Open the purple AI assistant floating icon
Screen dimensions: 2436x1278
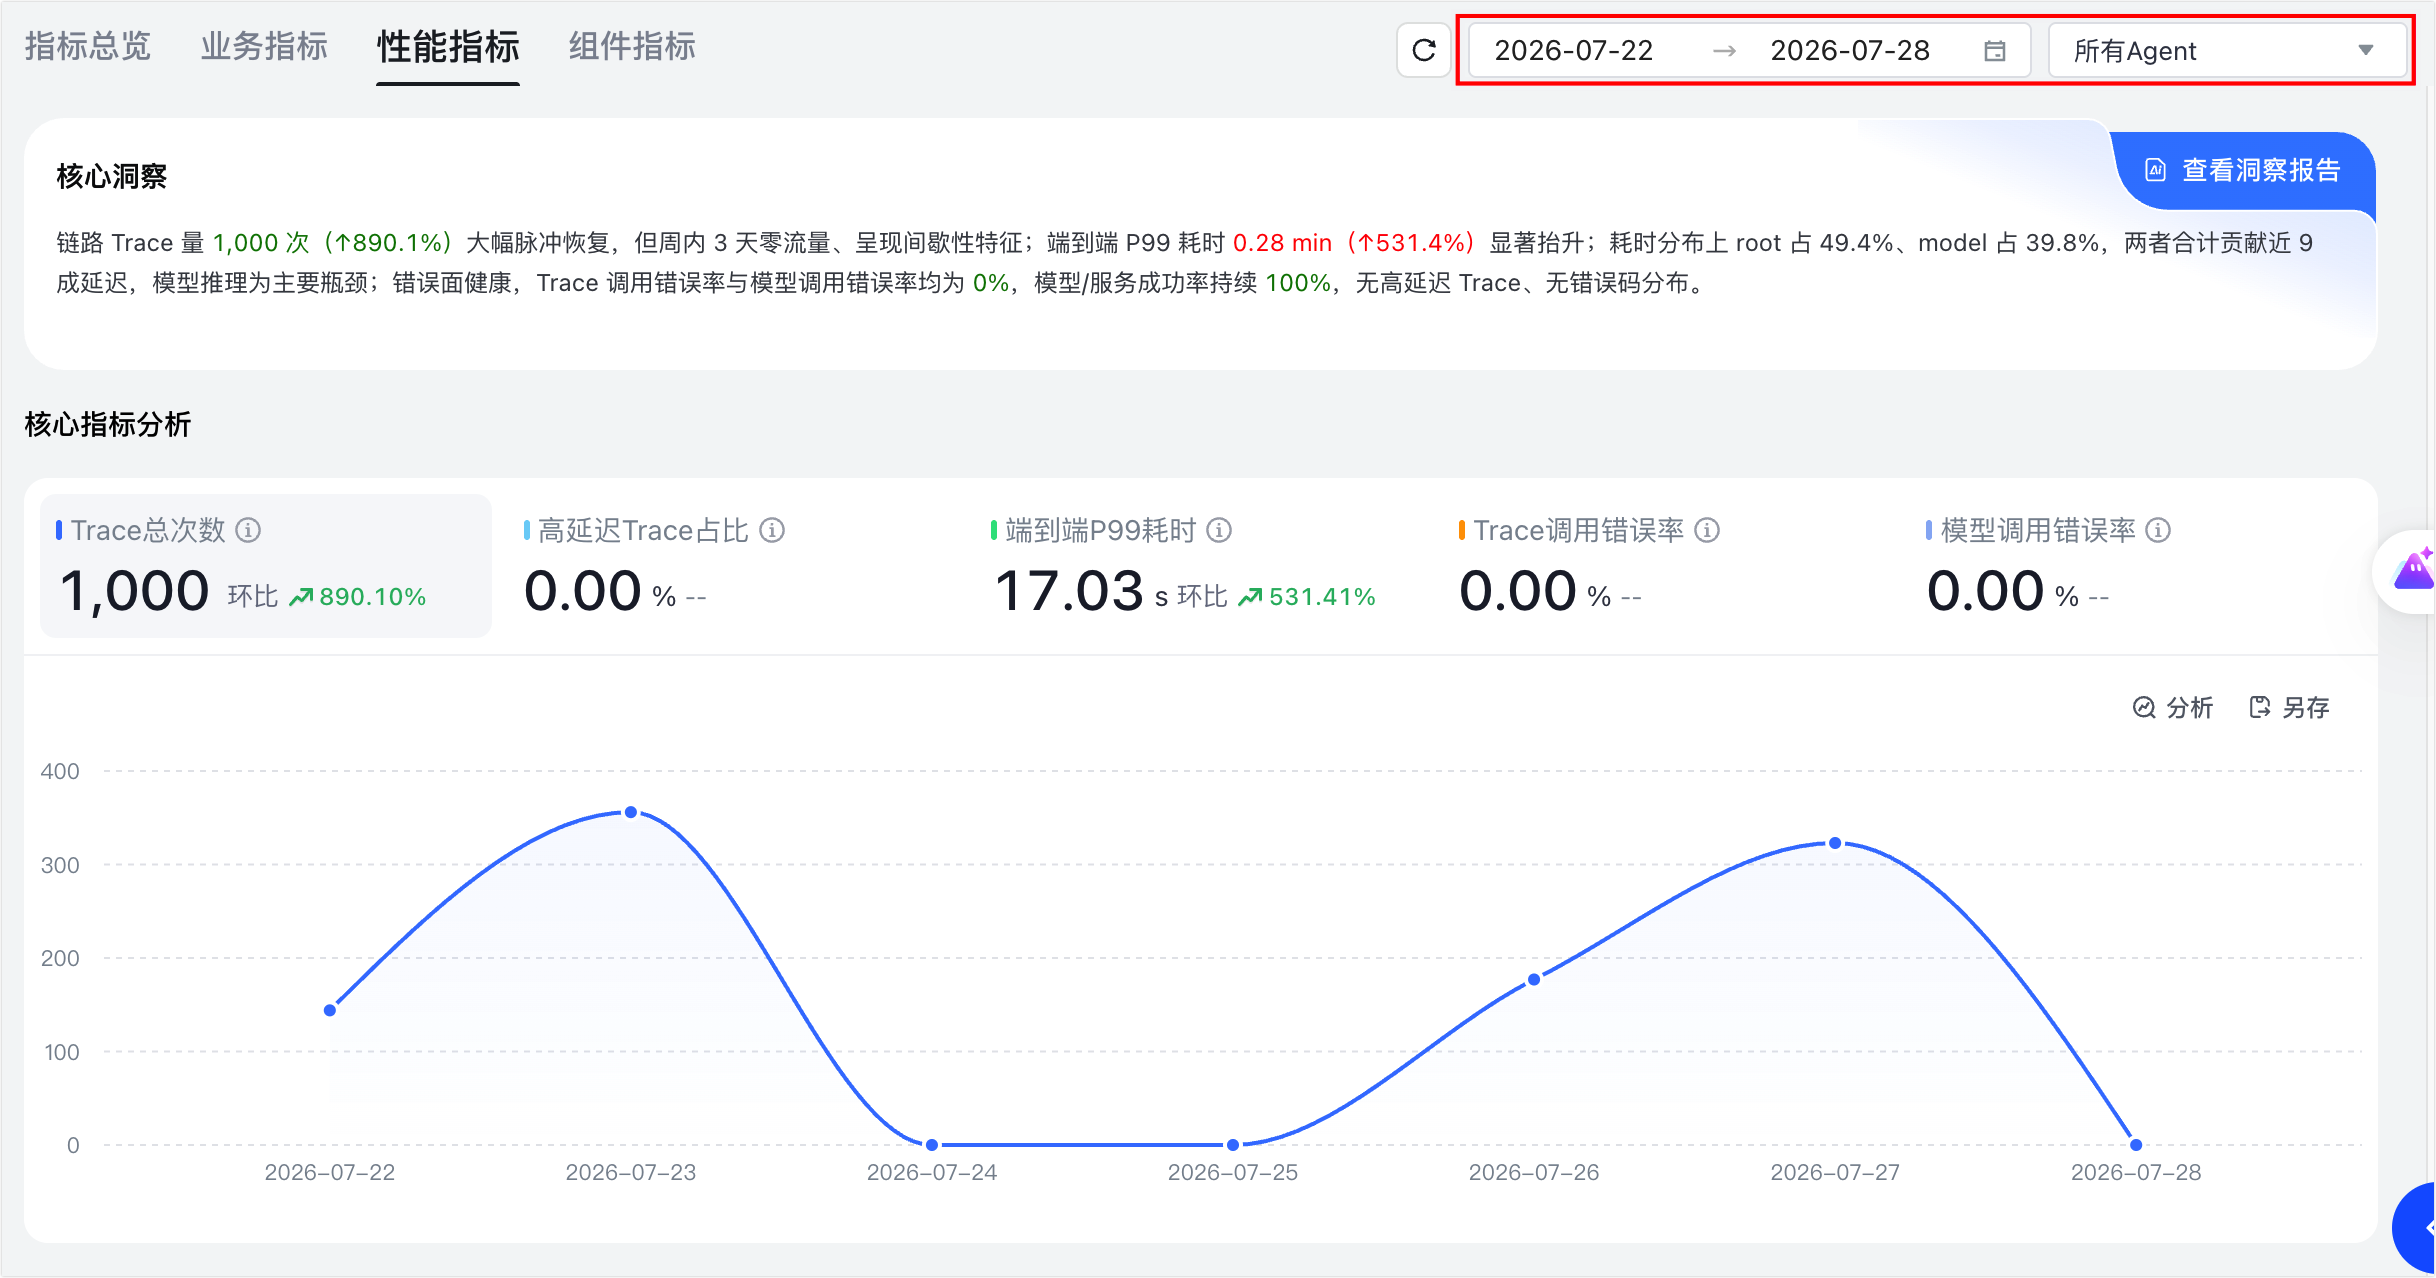(2410, 571)
